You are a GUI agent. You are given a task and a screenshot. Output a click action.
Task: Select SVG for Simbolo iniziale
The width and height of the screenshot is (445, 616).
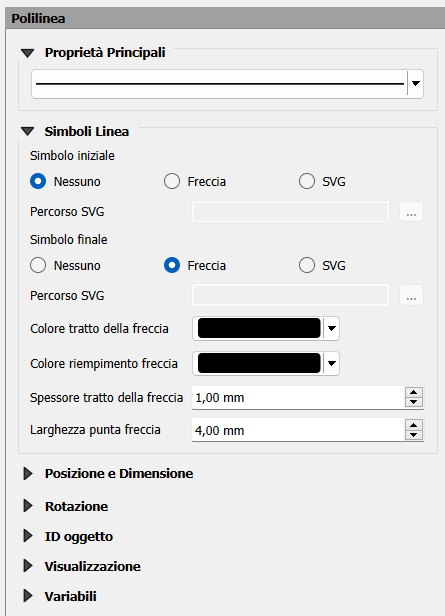[x=307, y=182]
